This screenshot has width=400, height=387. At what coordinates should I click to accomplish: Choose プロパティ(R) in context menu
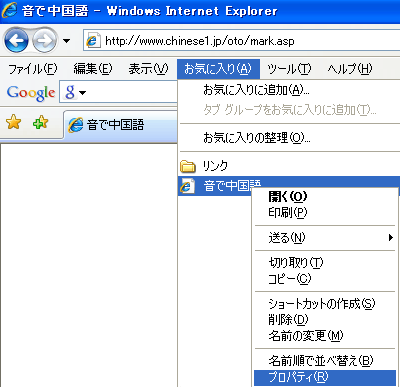325,378
